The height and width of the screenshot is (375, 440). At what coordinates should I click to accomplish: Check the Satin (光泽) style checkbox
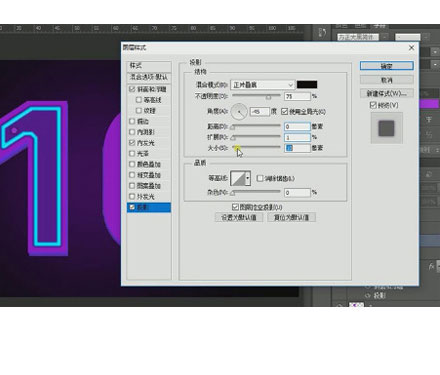click(x=132, y=154)
